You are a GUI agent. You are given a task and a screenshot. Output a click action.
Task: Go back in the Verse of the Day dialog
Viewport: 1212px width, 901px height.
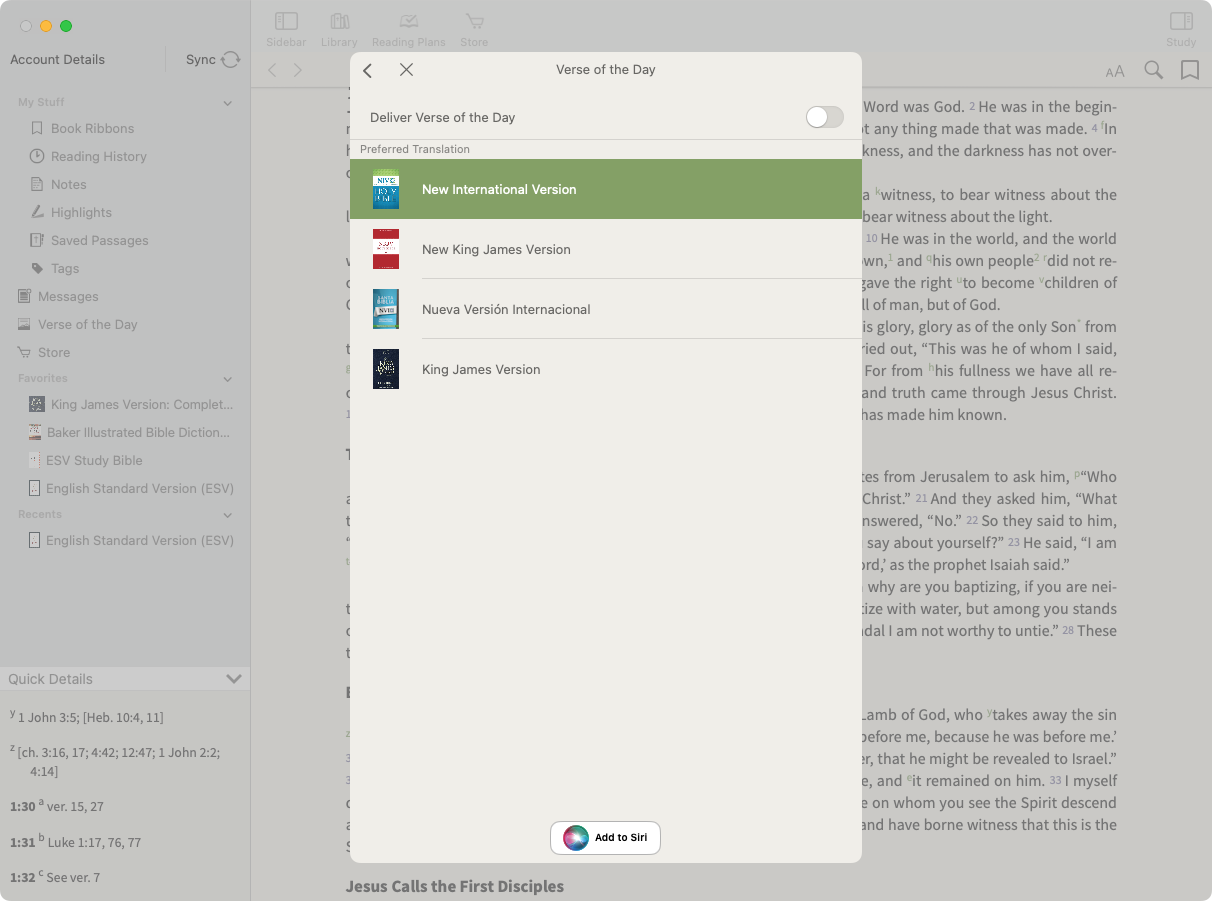368,70
